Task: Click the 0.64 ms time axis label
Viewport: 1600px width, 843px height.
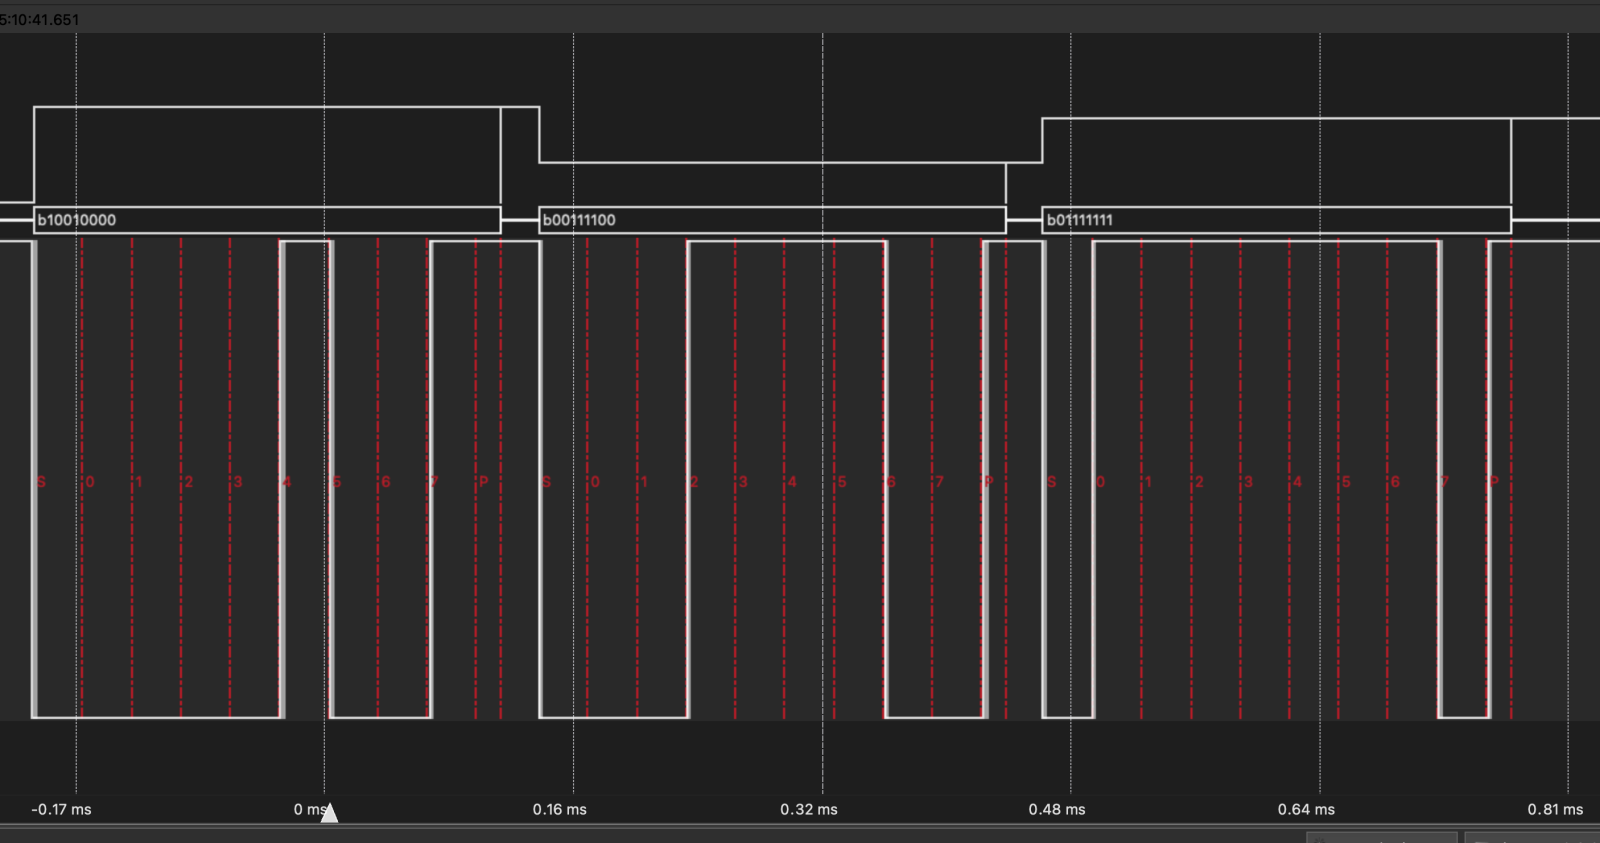Action: pos(1306,809)
